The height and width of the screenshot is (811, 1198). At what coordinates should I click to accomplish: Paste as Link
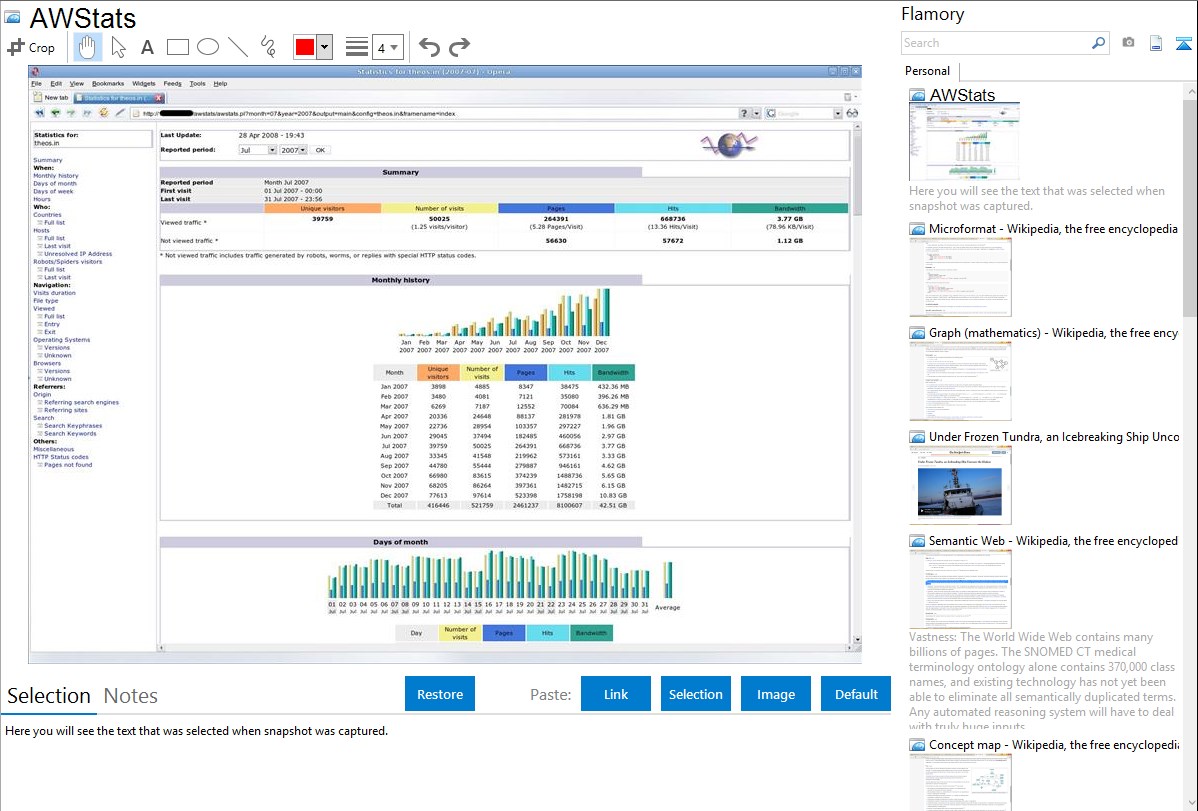point(616,694)
